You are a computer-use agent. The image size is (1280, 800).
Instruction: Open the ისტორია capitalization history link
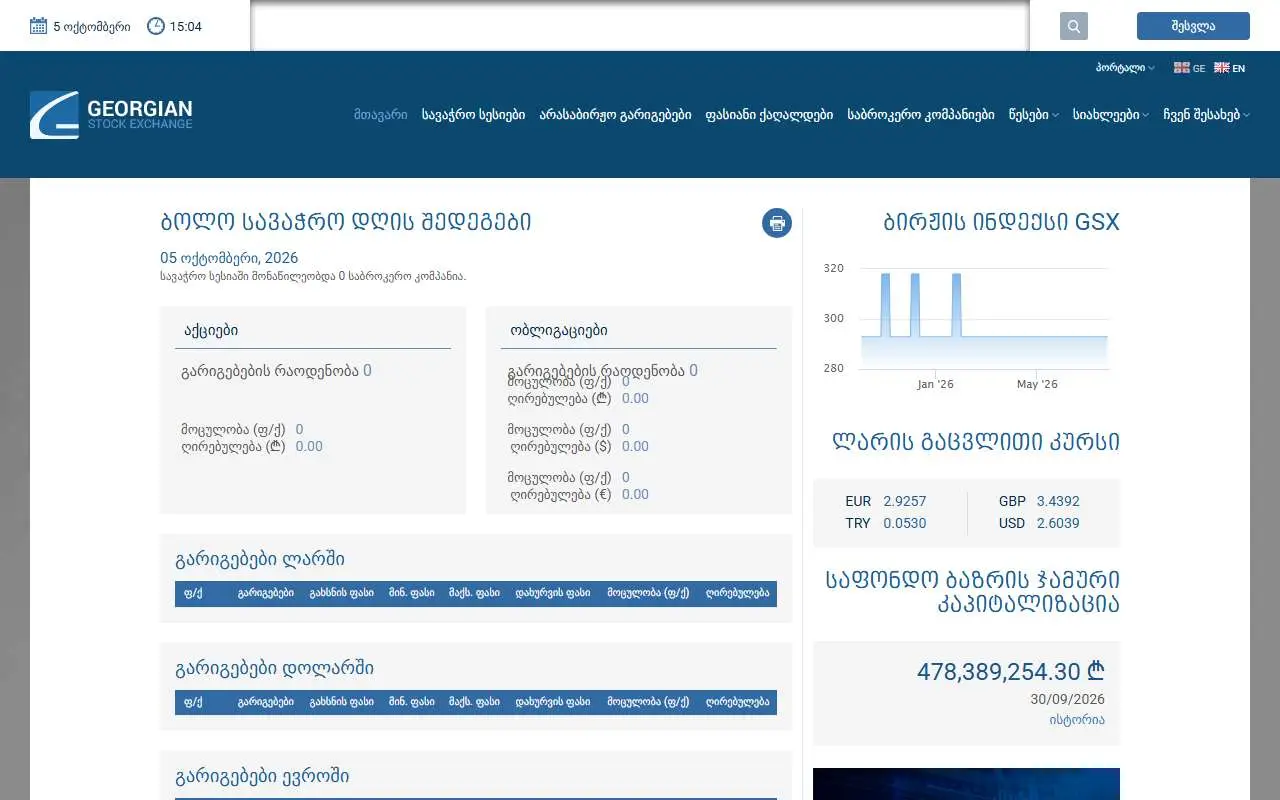coord(1077,720)
